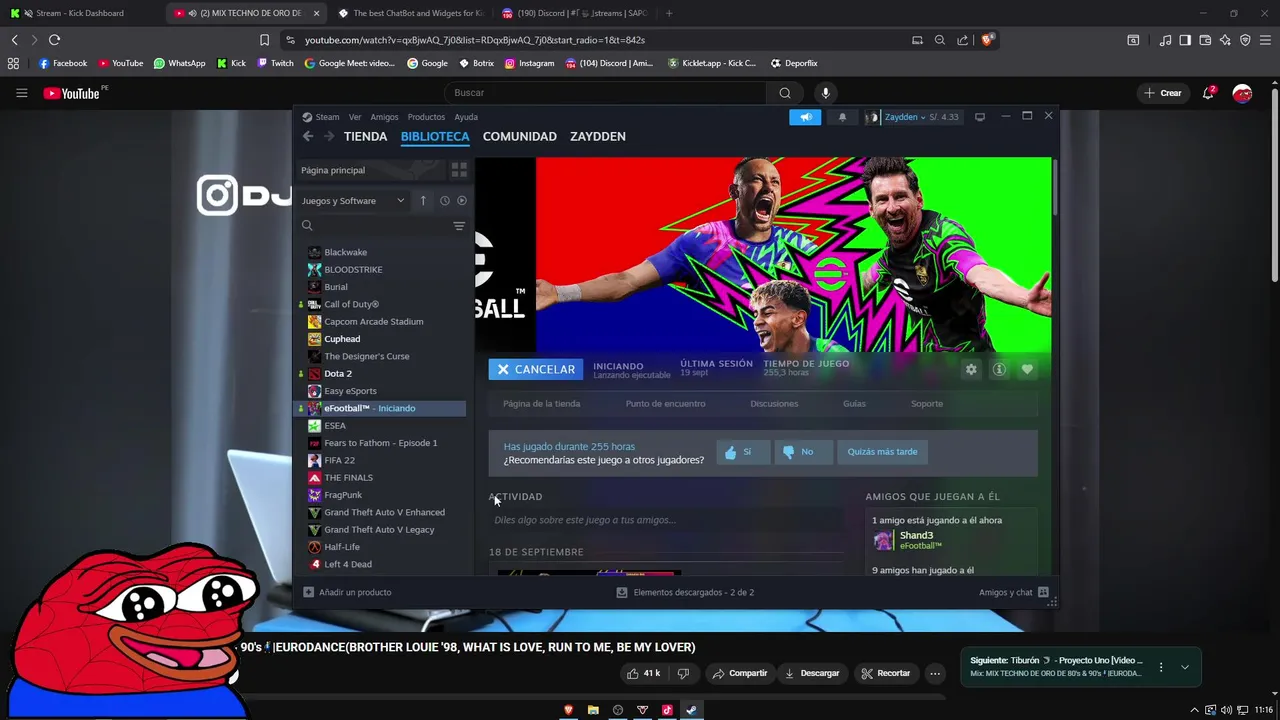Open YouTube hamburger menu

[21, 93]
